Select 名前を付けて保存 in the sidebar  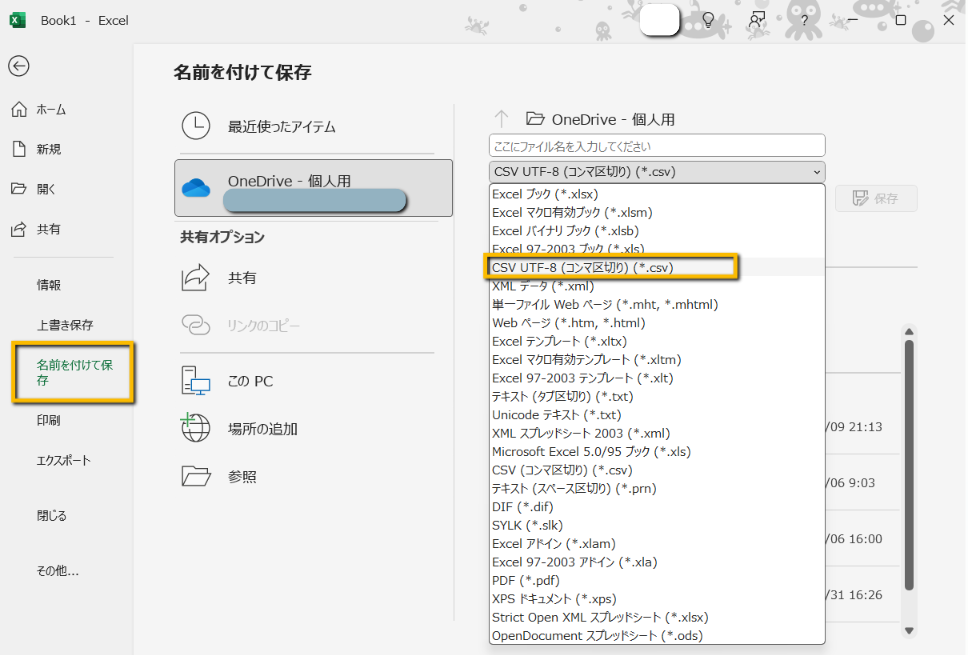pos(74,372)
